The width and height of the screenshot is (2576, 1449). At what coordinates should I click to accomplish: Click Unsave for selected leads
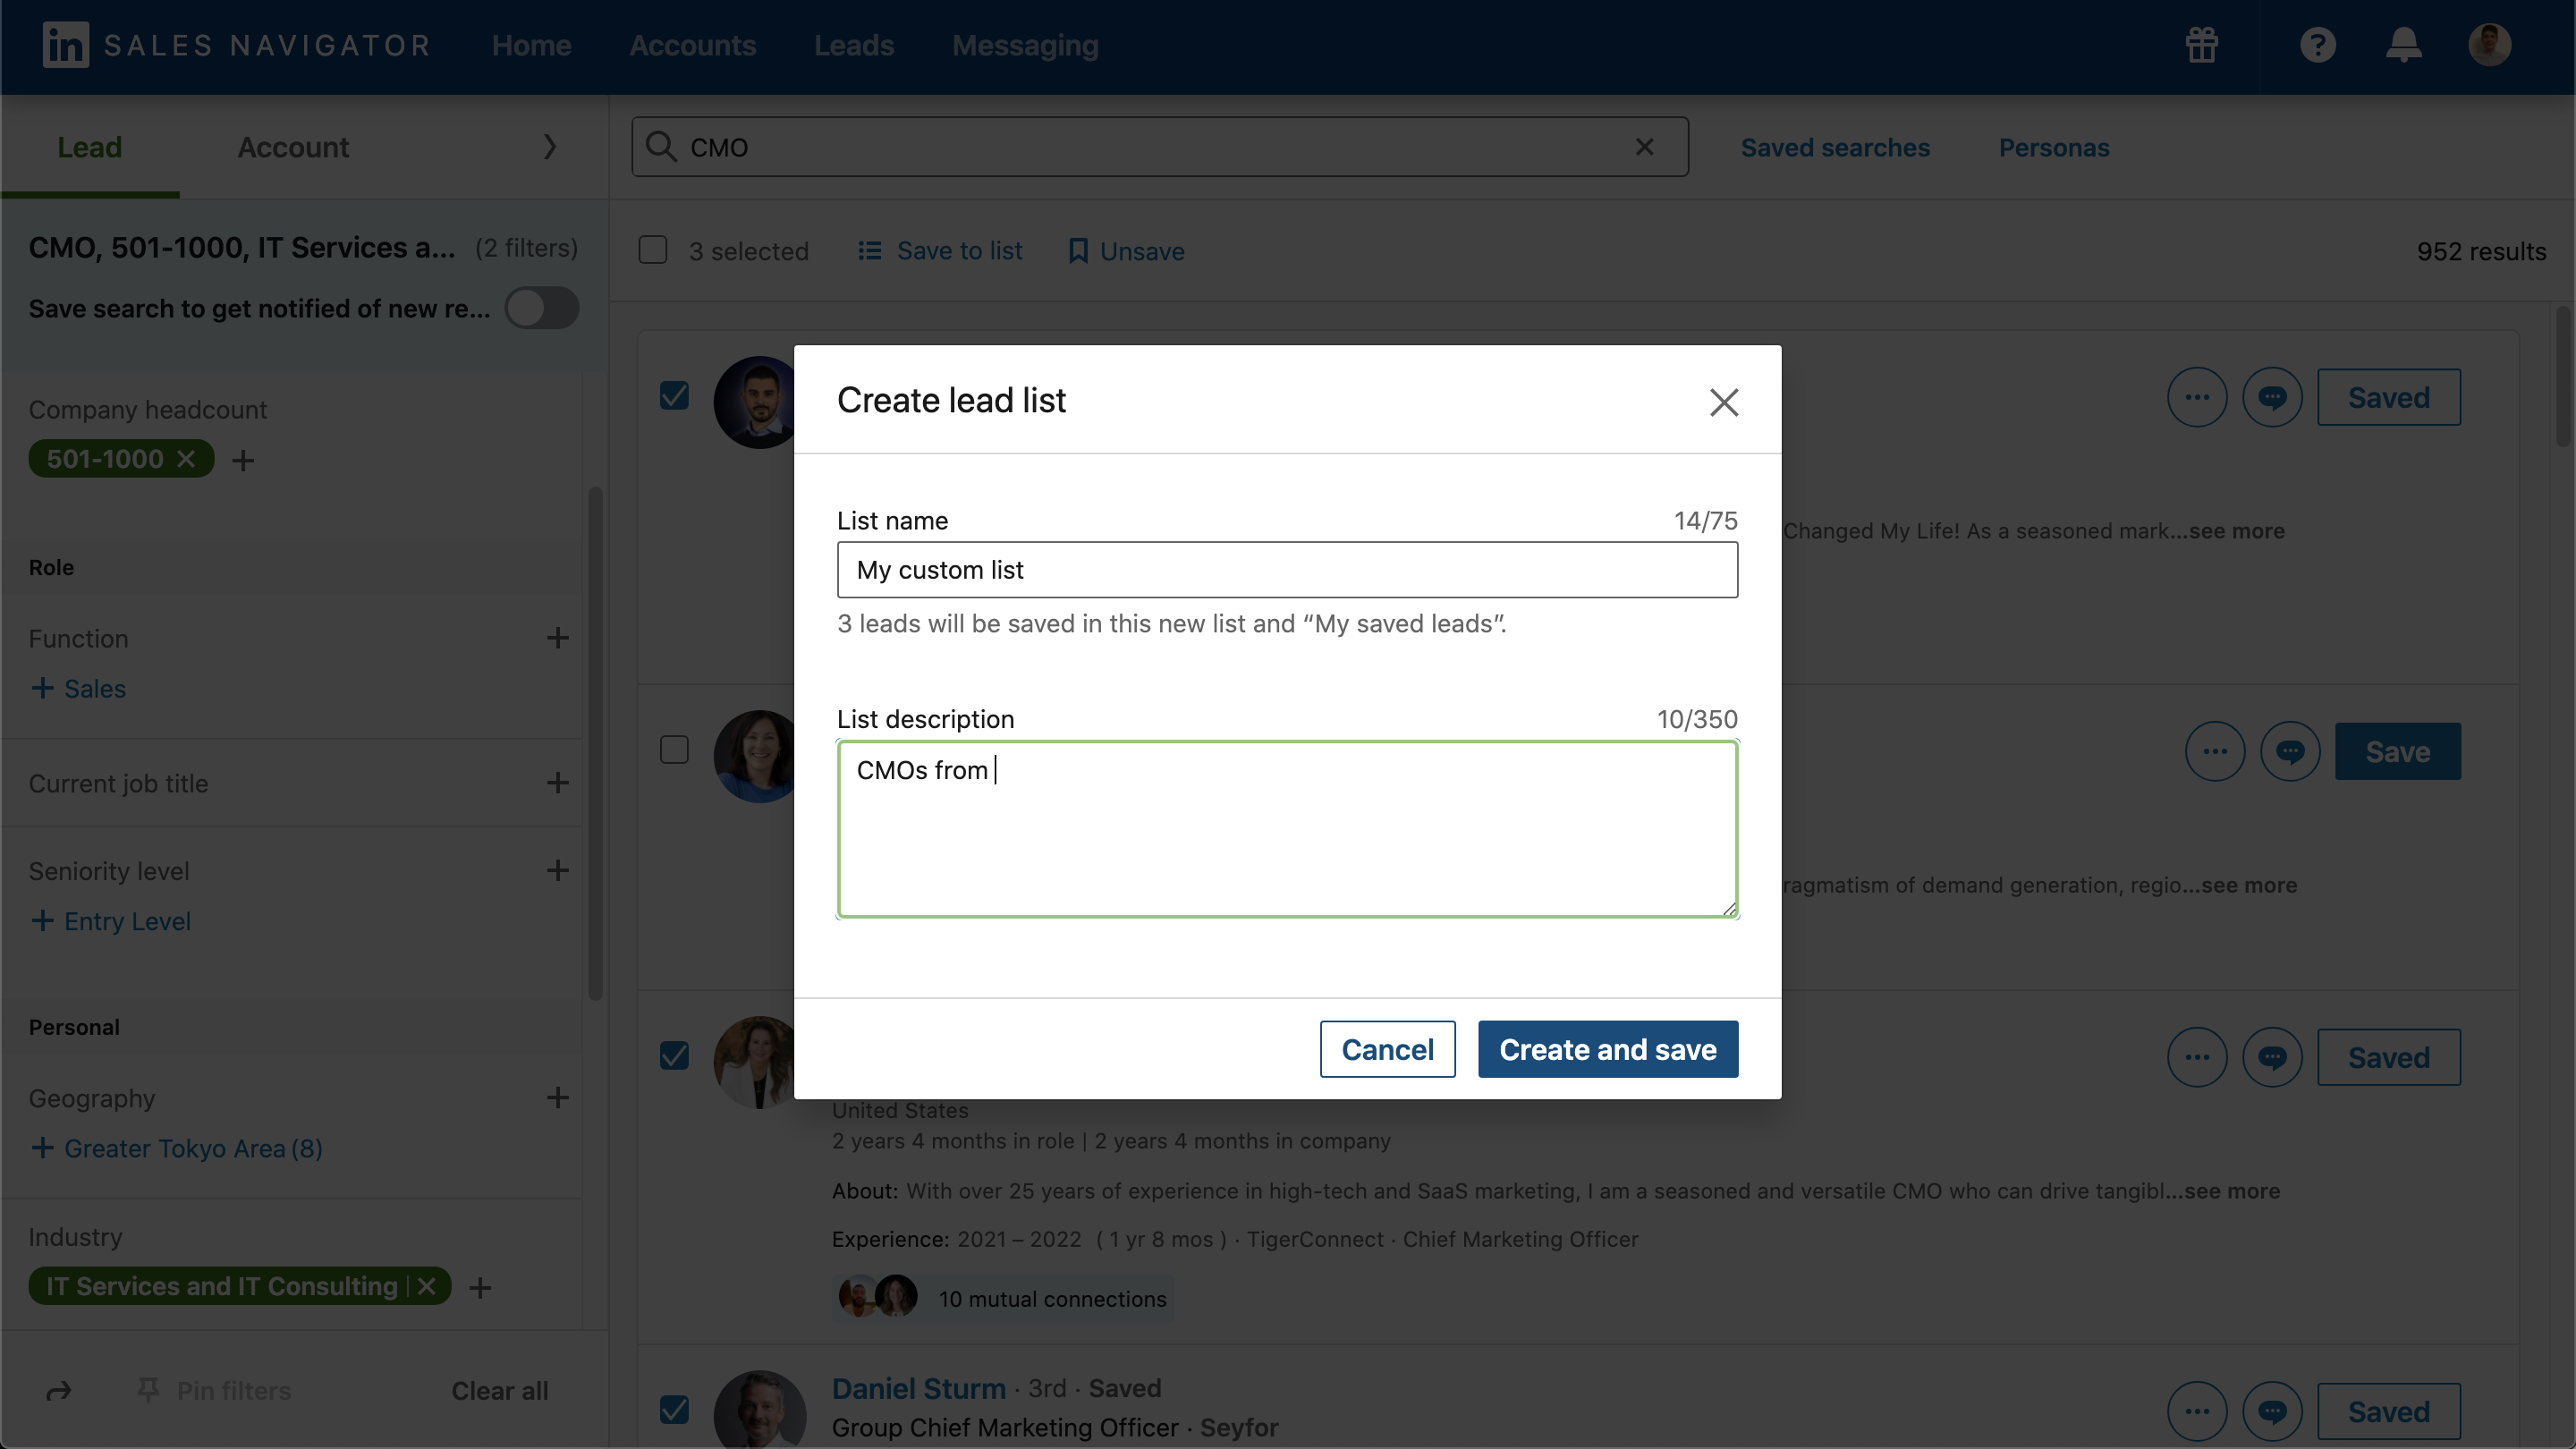[x=1127, y=250]
